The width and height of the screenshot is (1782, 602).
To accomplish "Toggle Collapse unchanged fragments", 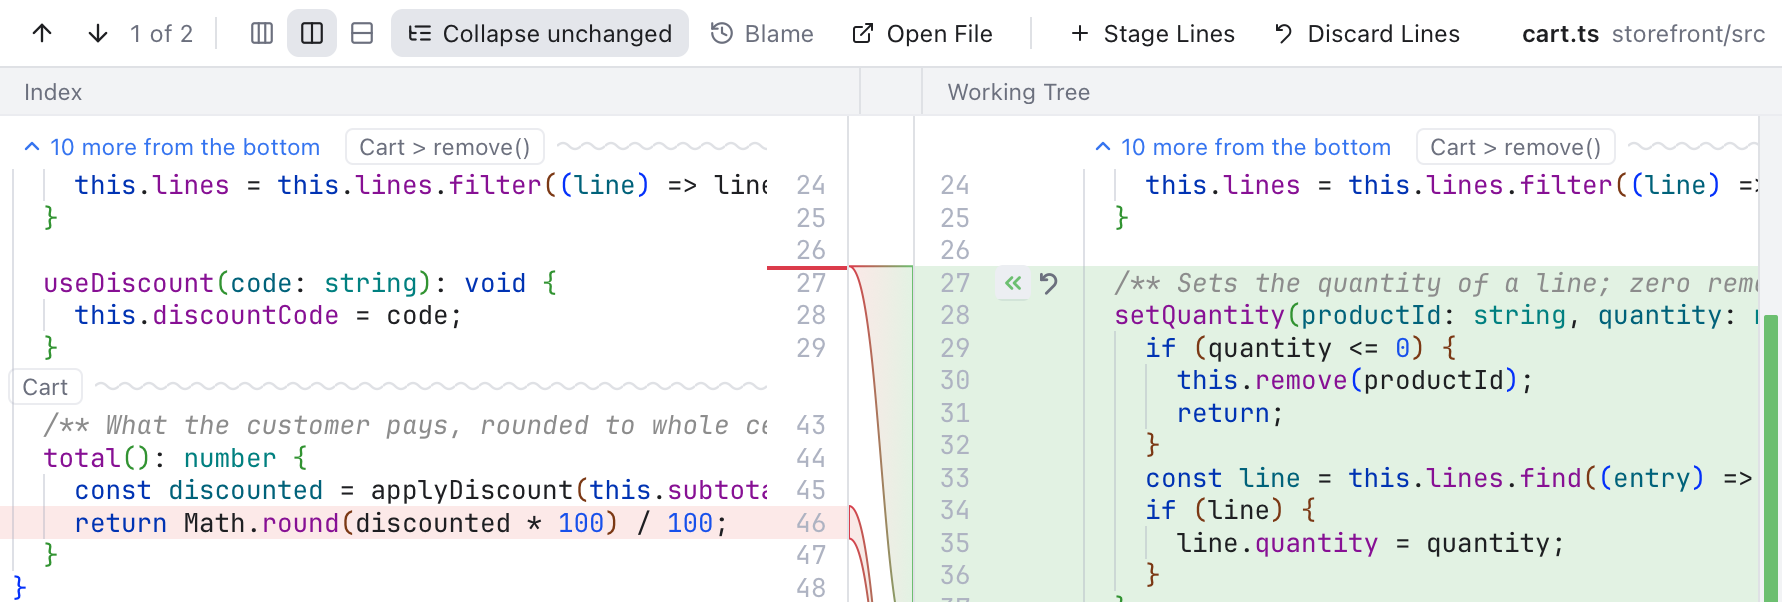I will click(x=540, y=33).
